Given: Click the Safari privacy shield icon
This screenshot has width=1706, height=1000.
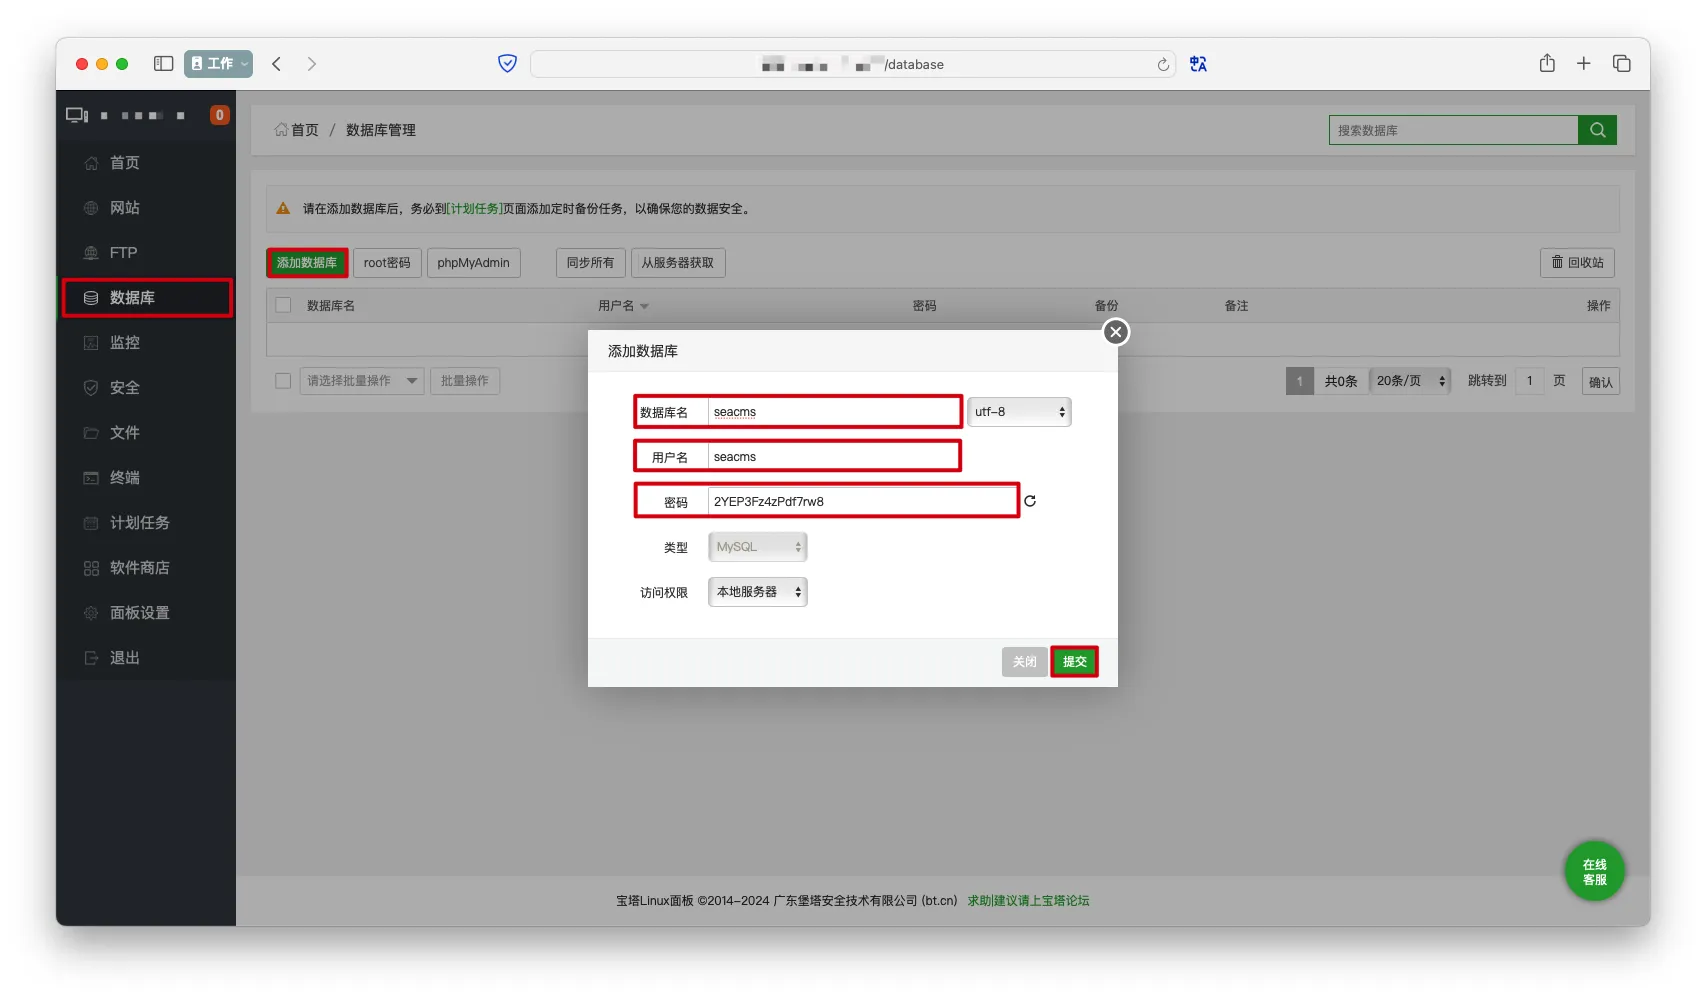Looking at the screenshot, I should [x=507, y=64].
